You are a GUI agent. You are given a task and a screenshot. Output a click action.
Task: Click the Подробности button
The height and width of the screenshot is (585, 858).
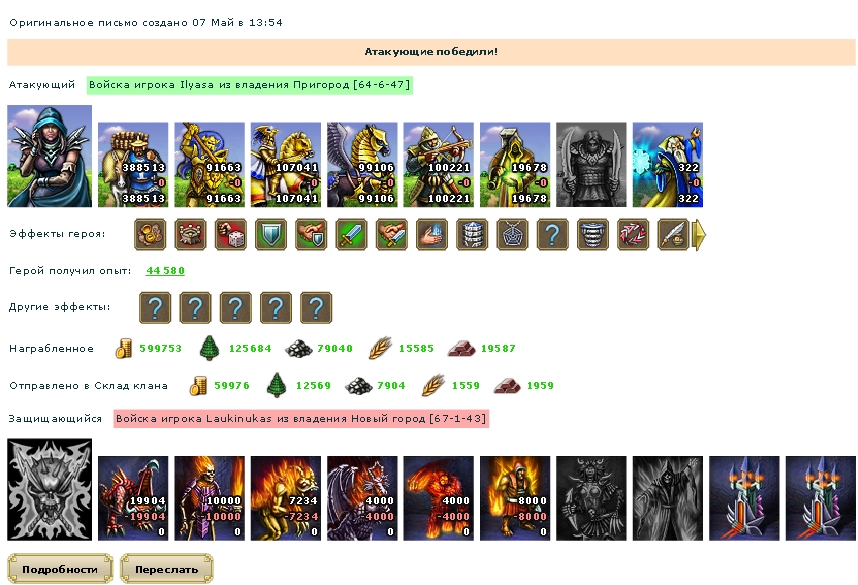(x=60, y=569)
